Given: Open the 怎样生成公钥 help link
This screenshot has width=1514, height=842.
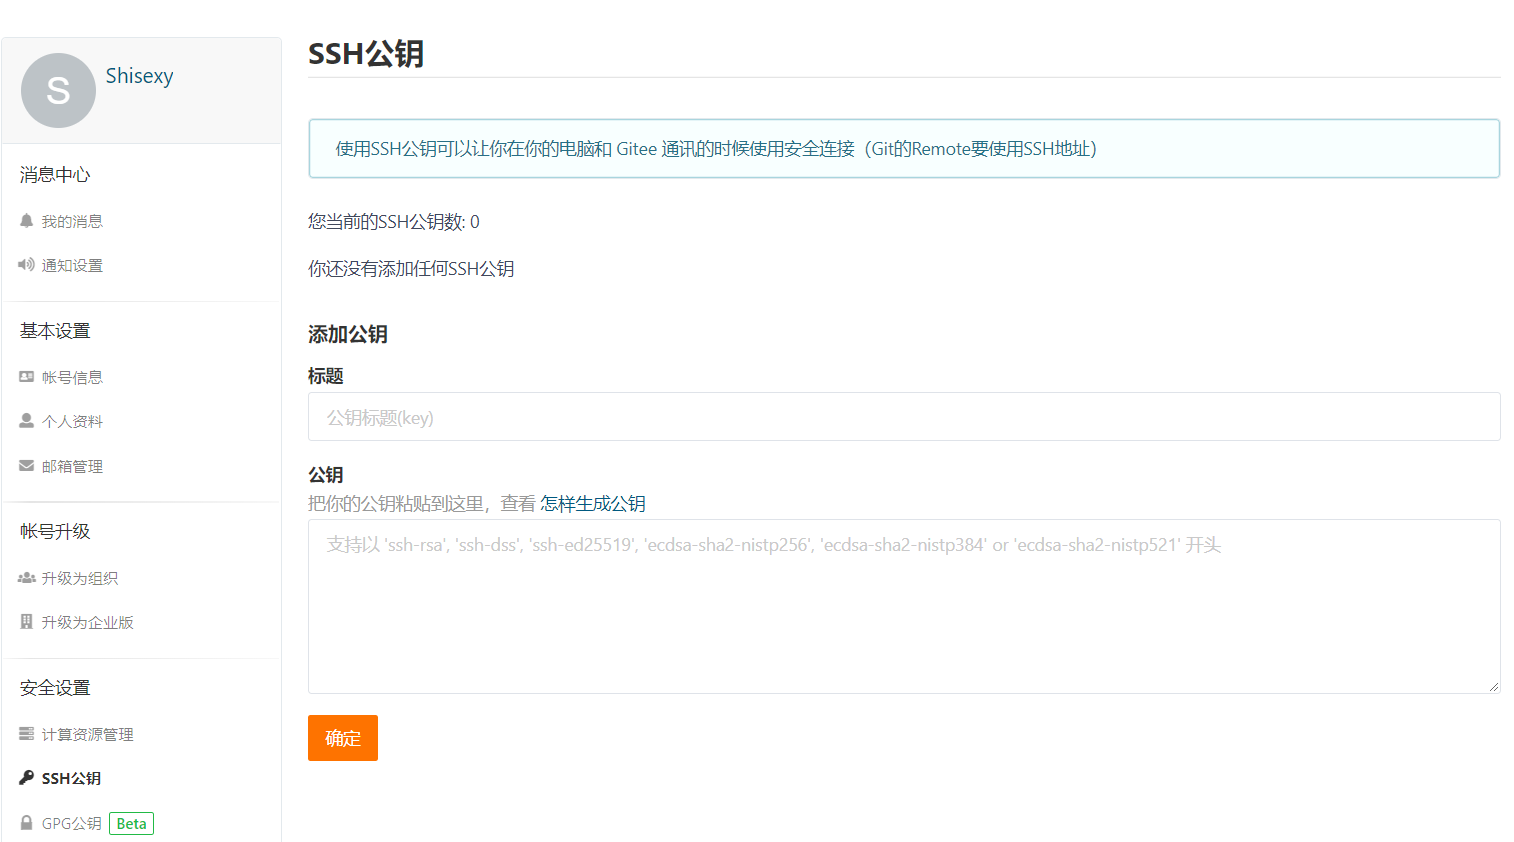Looking at the screenshot, I should point(593,504).
